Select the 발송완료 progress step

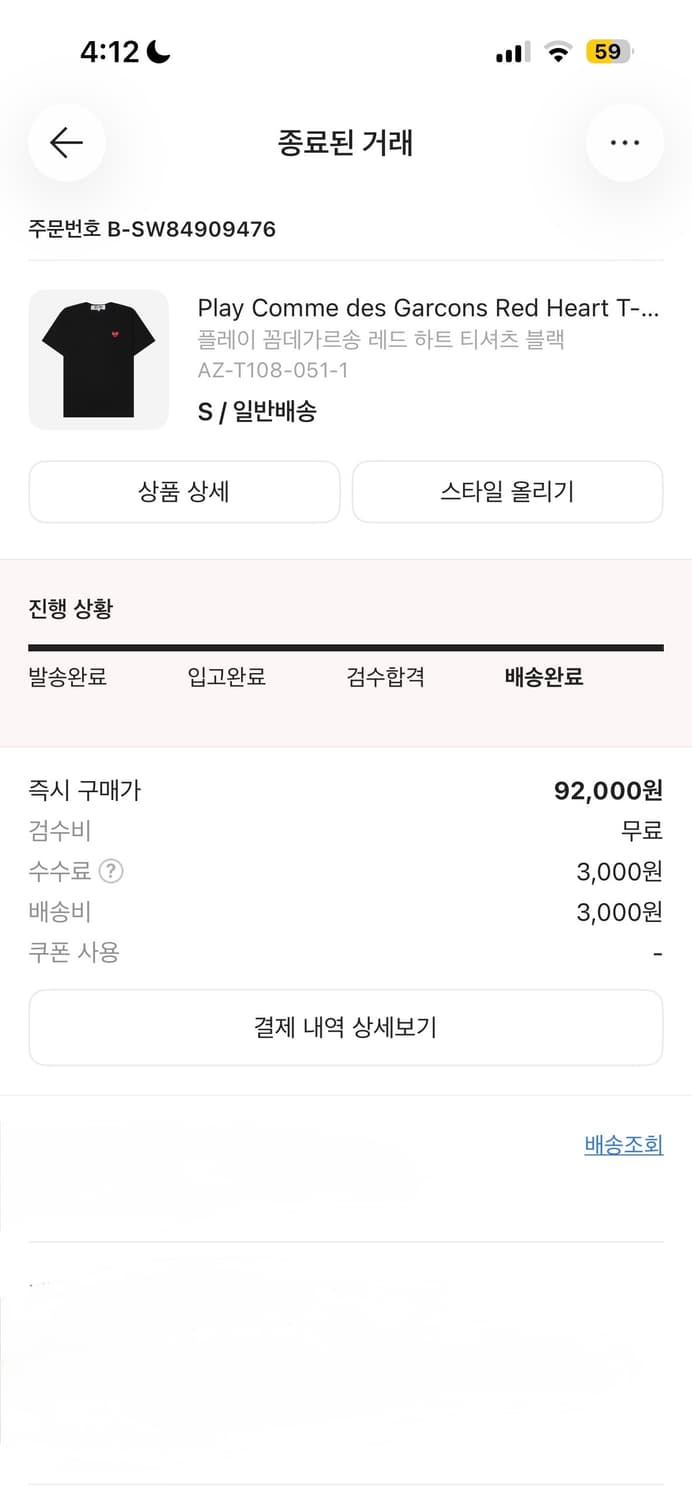(67, 676)
